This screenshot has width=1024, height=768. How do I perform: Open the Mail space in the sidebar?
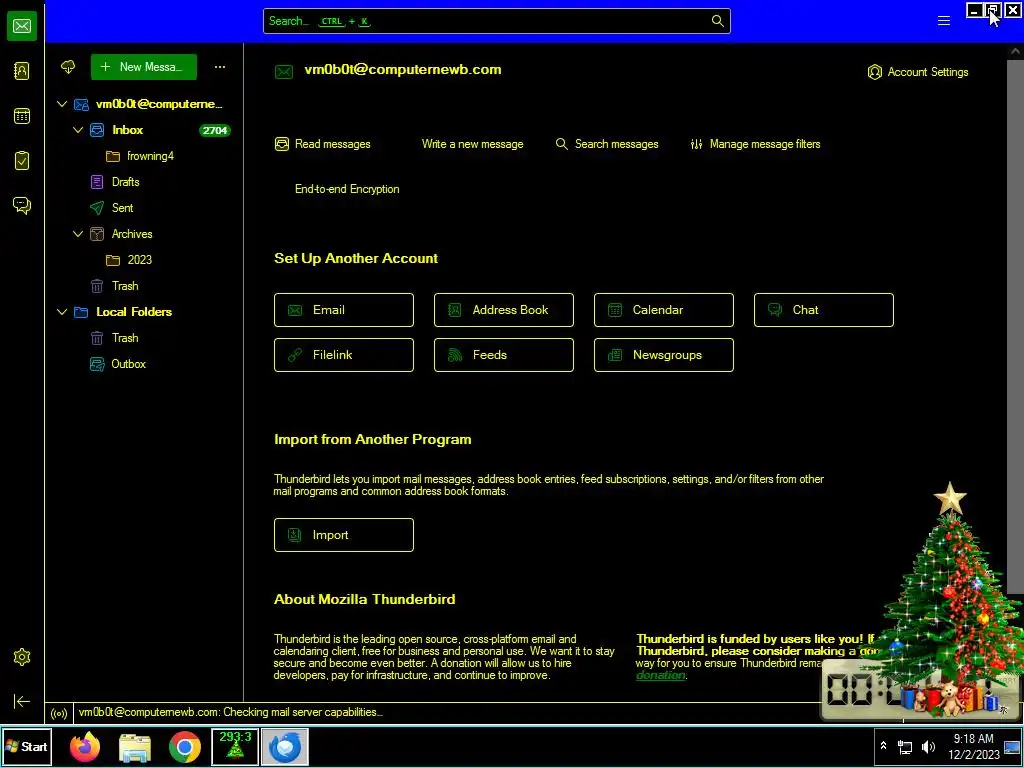tap(22, 26)
